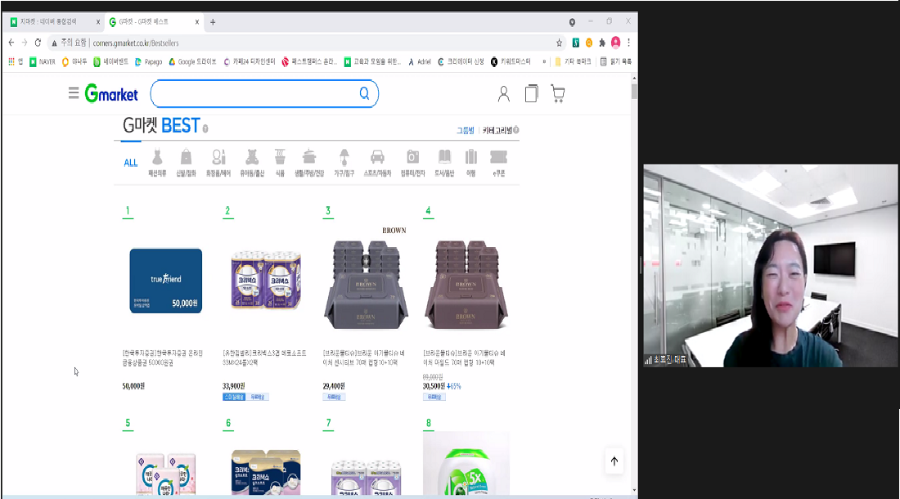This screenshot has width=900, height=499.
Task: Open the shopping cart icon
Action: (x=558, y=93)
